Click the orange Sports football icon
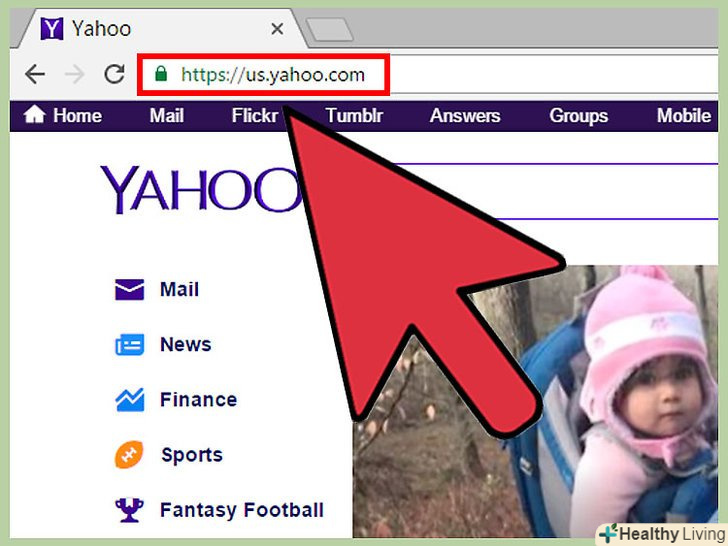 click(x=129, y=455)
